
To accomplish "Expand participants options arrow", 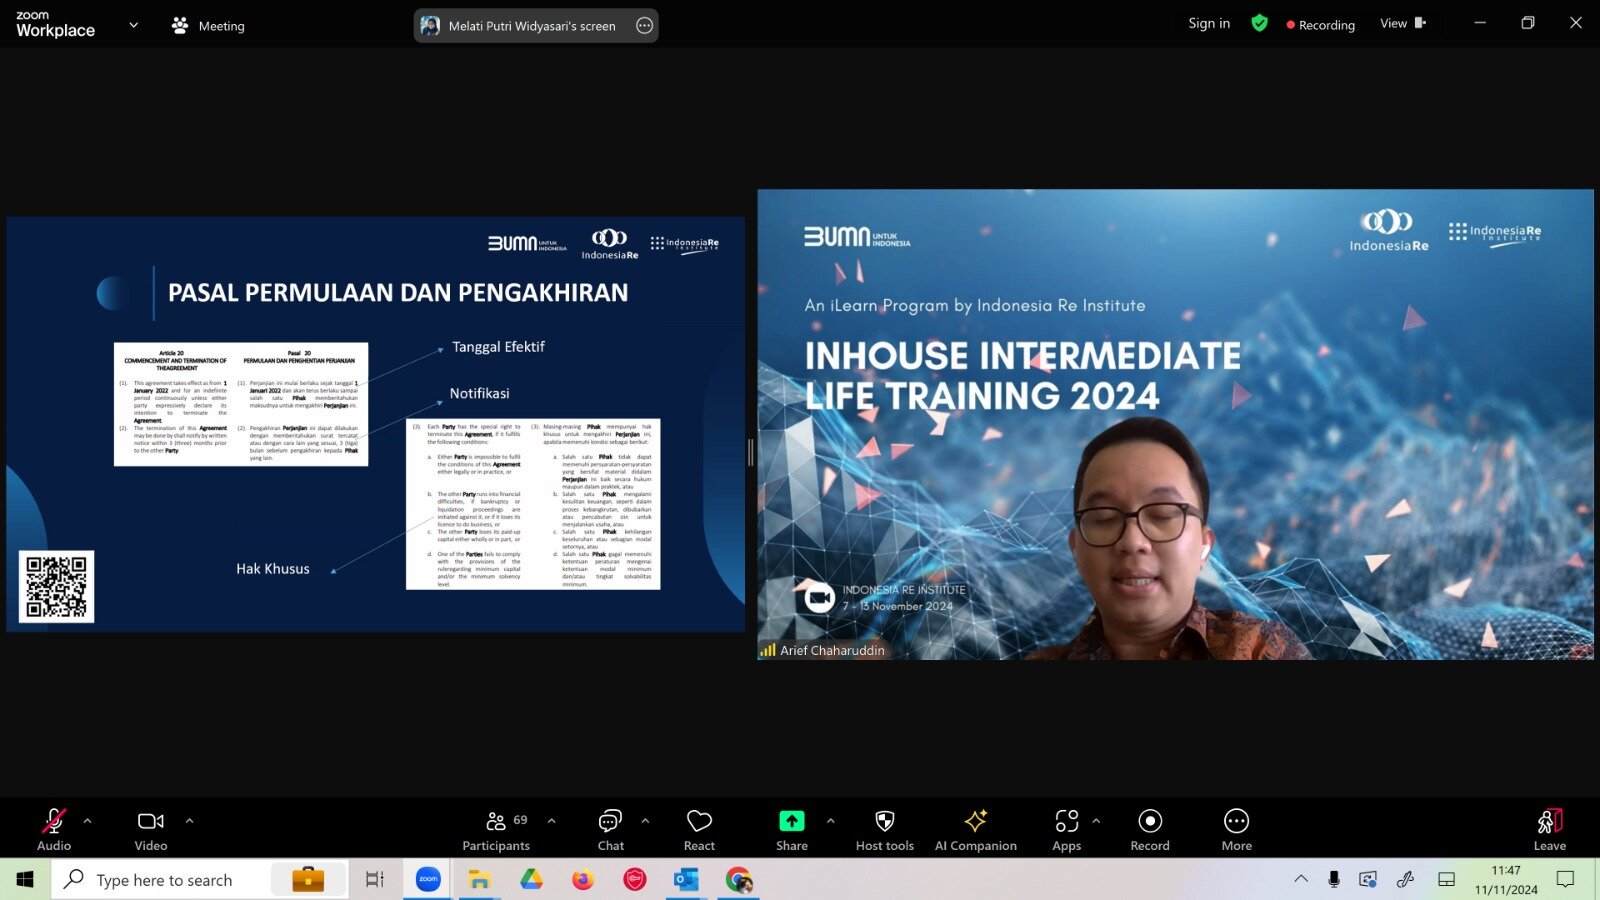I will tap(551, 821).
